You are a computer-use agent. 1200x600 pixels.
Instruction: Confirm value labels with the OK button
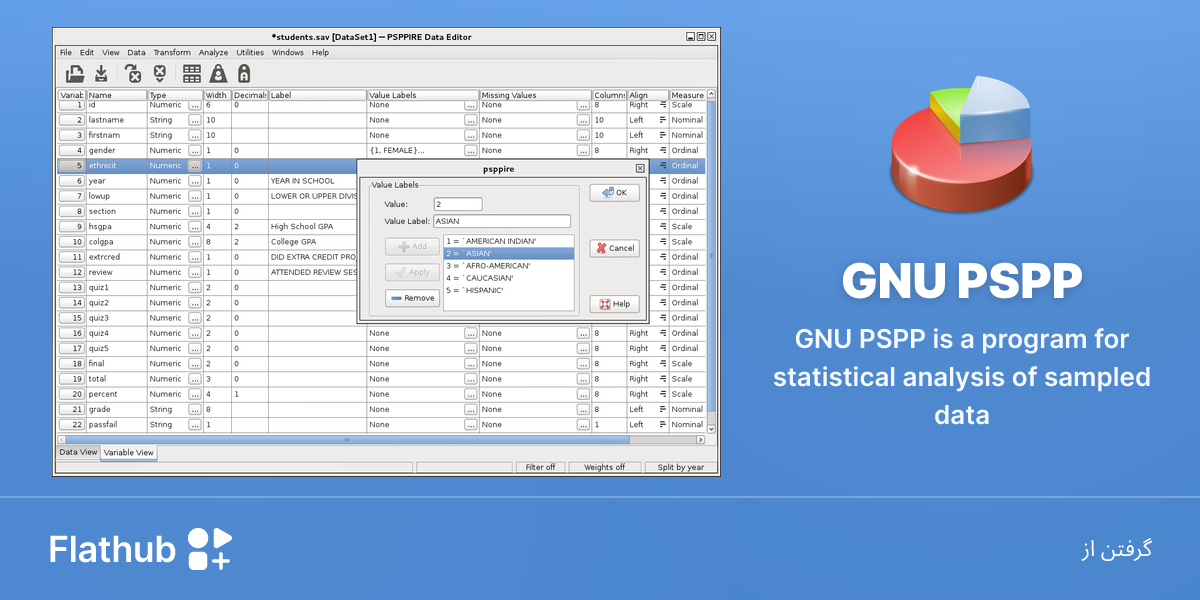coord(615,193)
